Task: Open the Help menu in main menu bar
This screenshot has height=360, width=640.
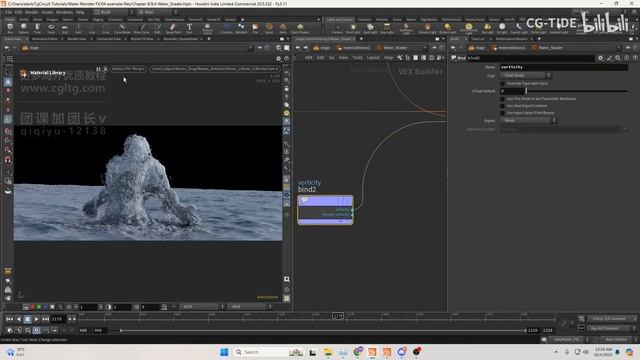Action: [80, 12]
